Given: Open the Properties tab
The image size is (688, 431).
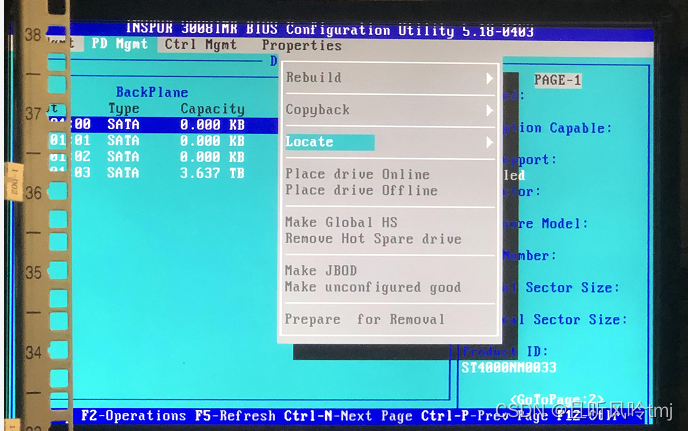Looking at the screenshot, I should 301,46.
